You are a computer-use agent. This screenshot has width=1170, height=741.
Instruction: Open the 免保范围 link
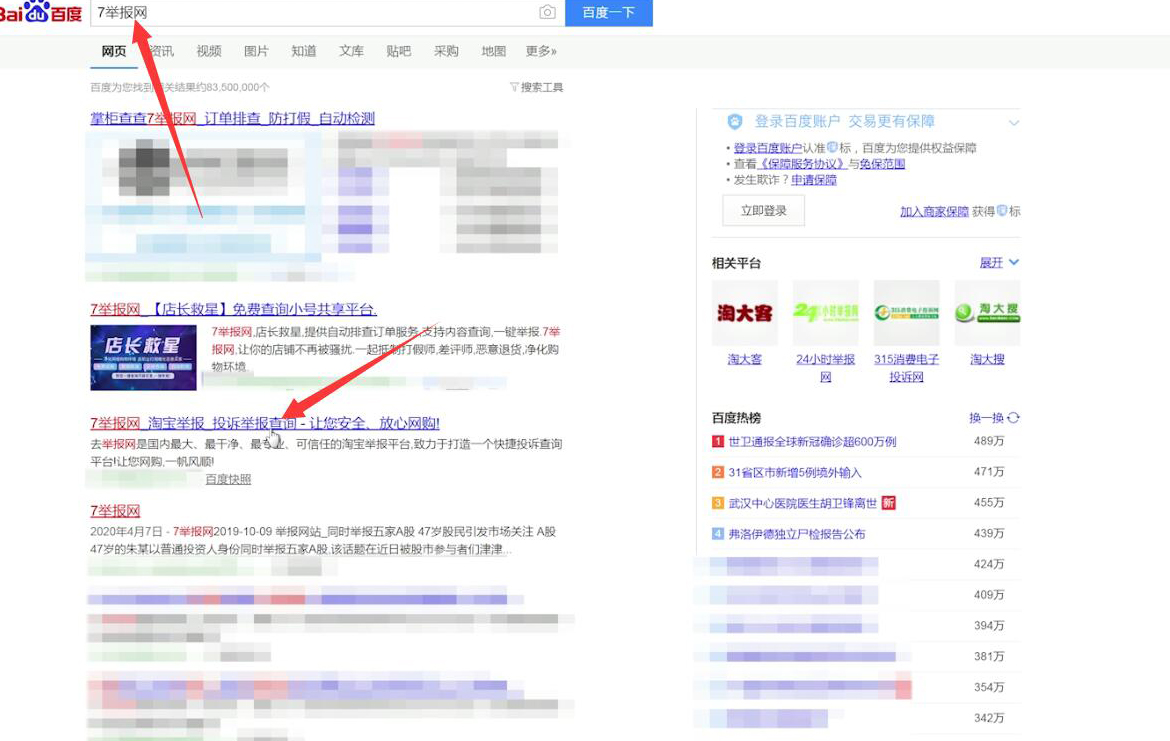coord(882,163)
